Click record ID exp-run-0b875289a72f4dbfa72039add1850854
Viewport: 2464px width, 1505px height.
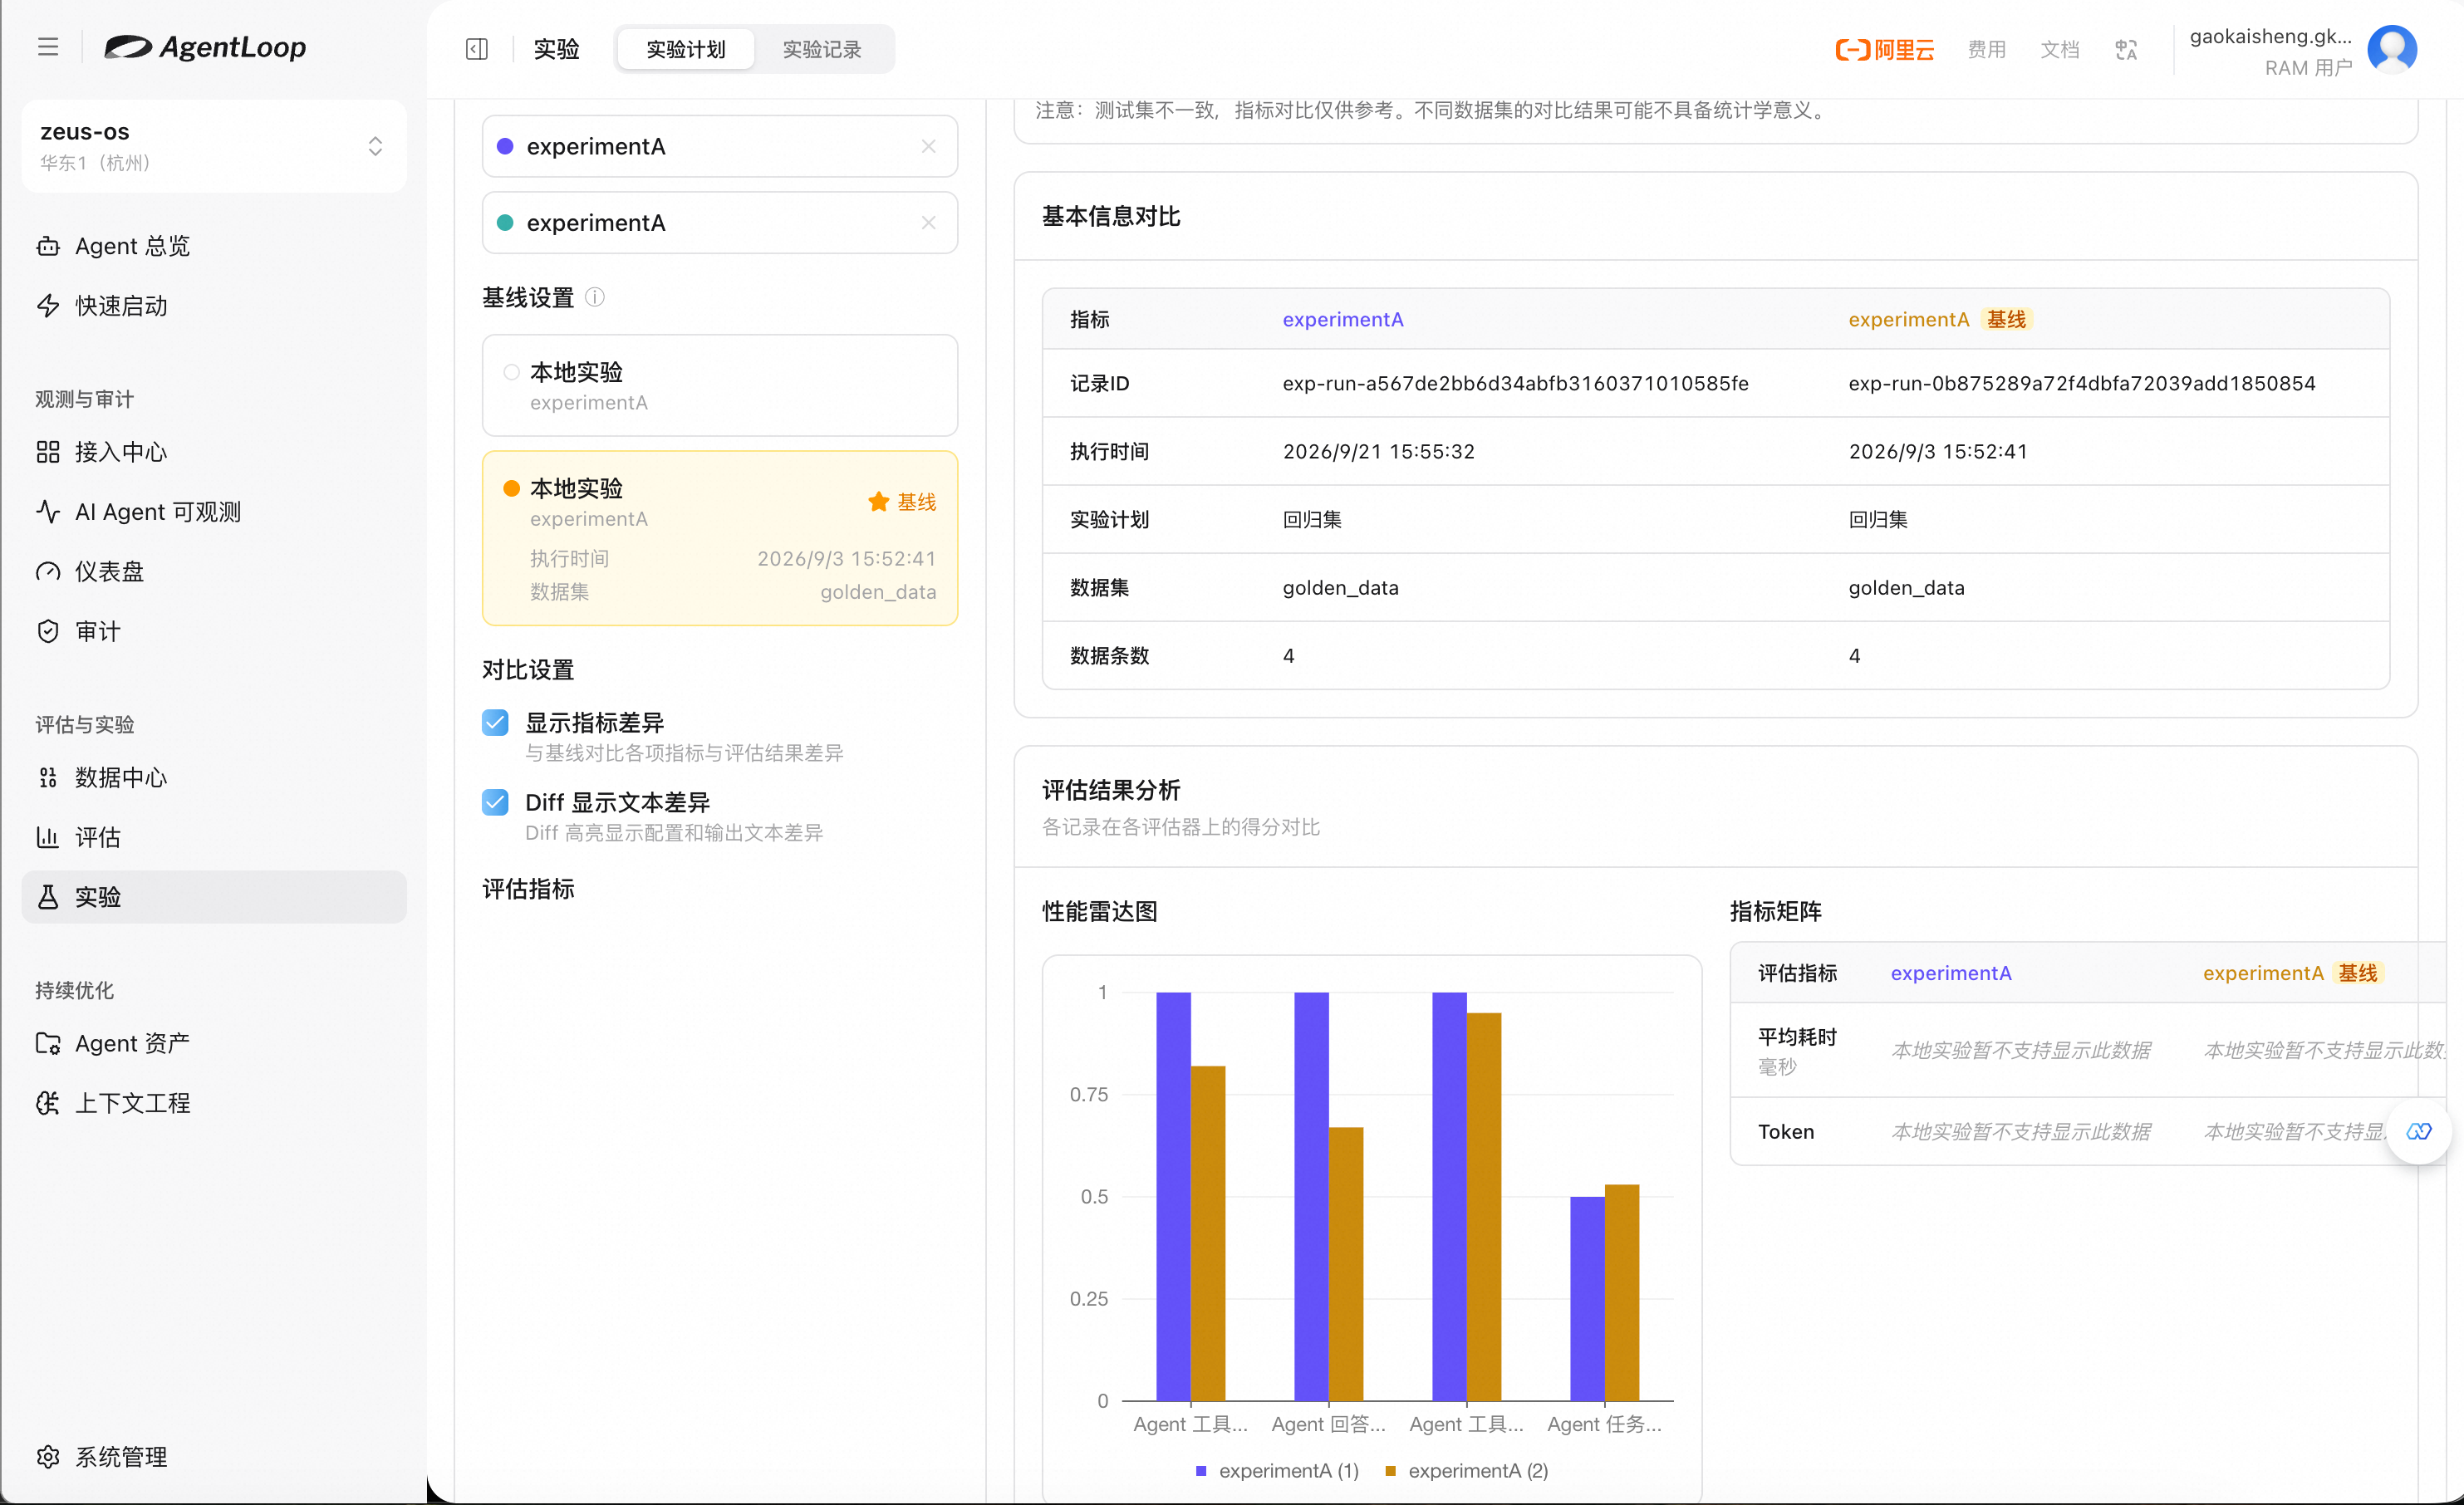[x=2082, y=384]
